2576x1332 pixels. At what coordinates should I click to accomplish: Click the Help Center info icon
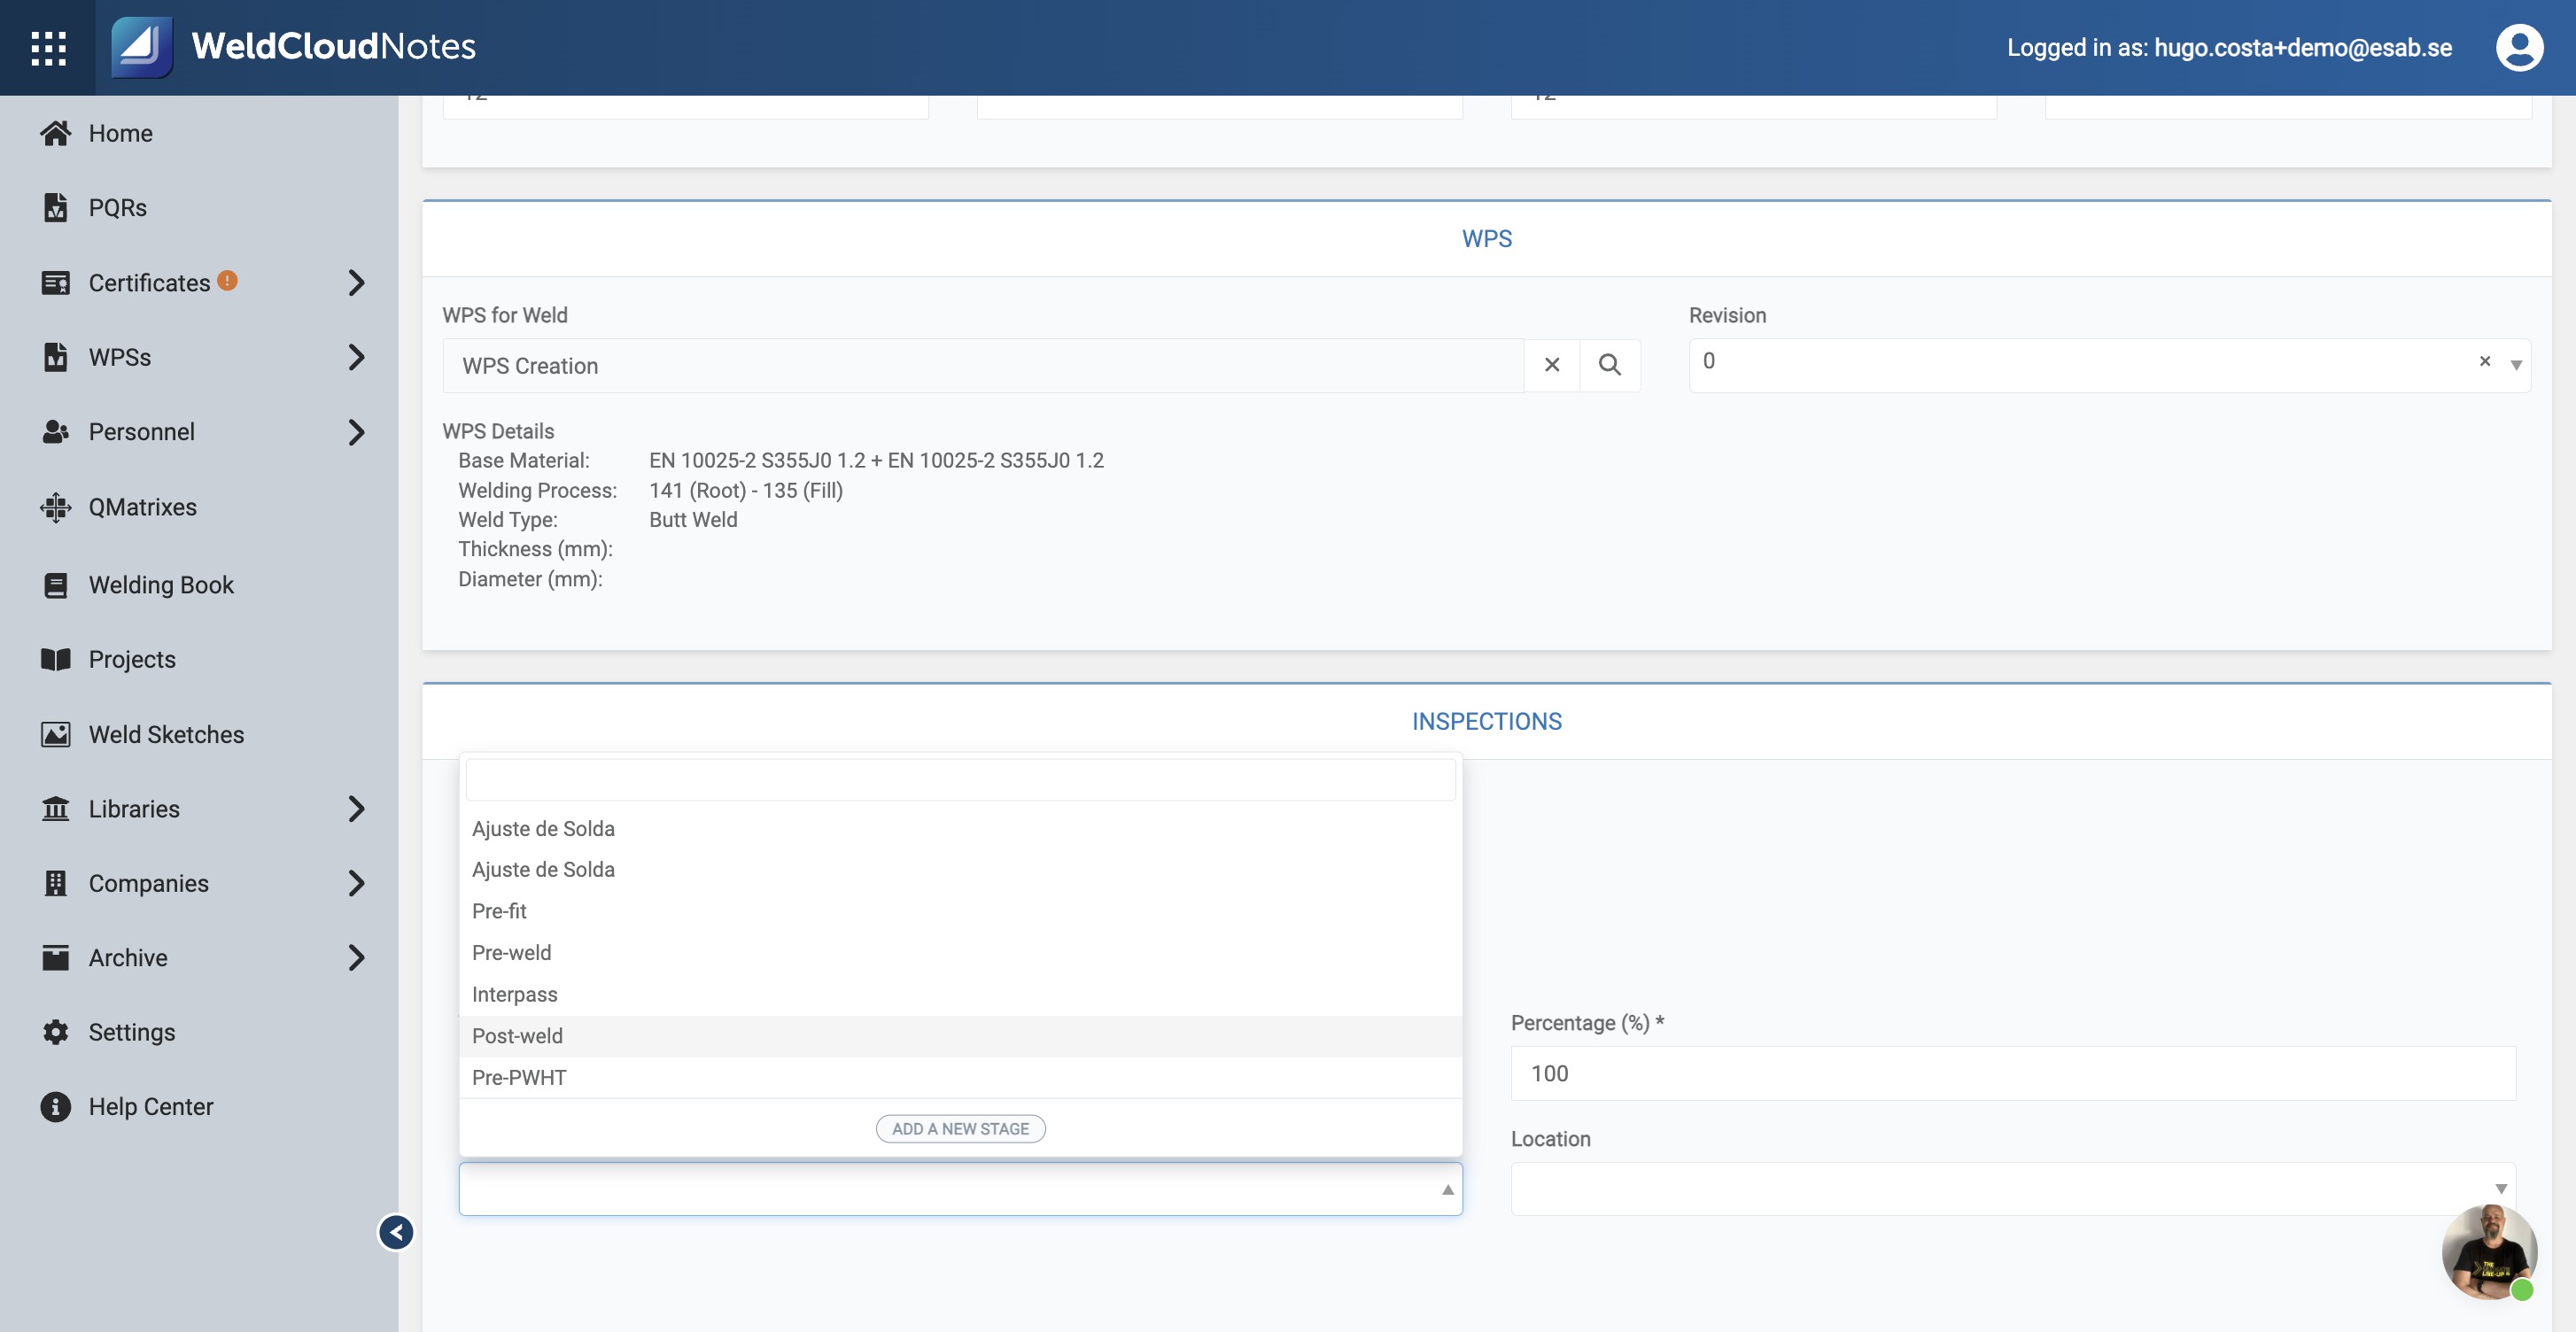(x=56, y=1106)
